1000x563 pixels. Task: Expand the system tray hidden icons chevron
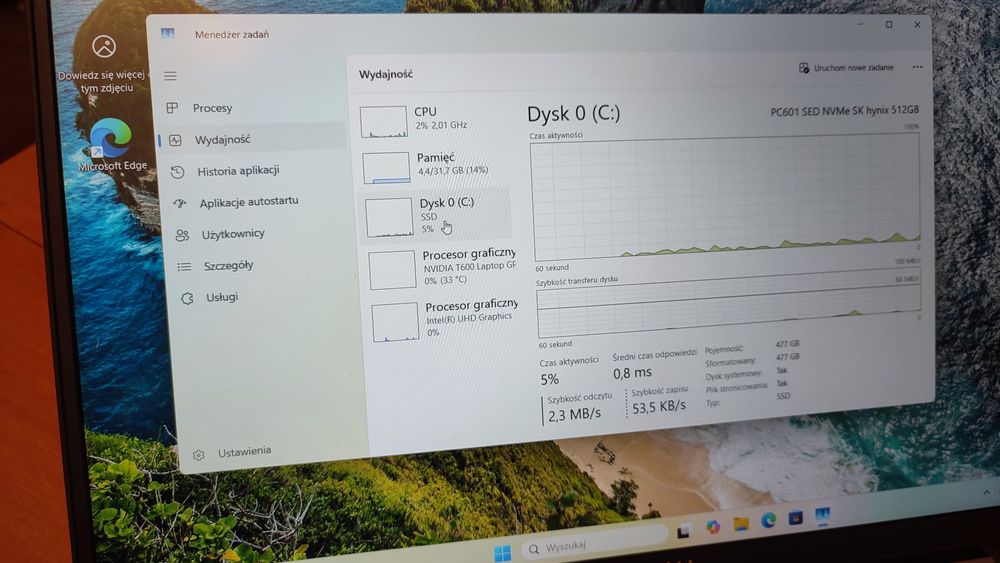(x=987, y=492)
